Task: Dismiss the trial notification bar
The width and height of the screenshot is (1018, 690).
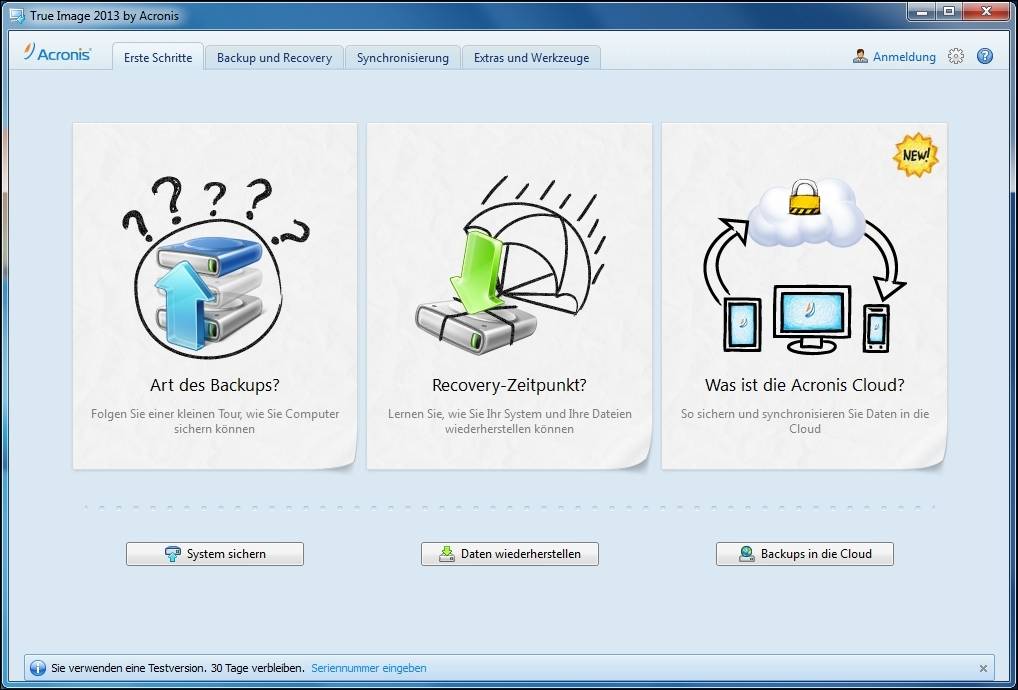Action: click(983, 668)
